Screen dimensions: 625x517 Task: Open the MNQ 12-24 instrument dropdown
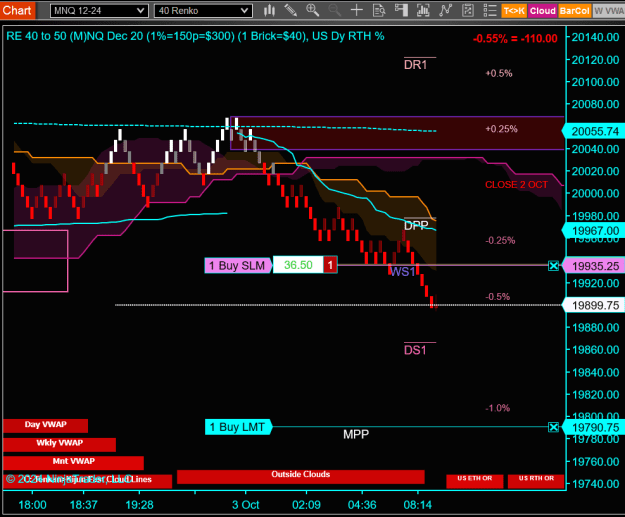point(99,11)
